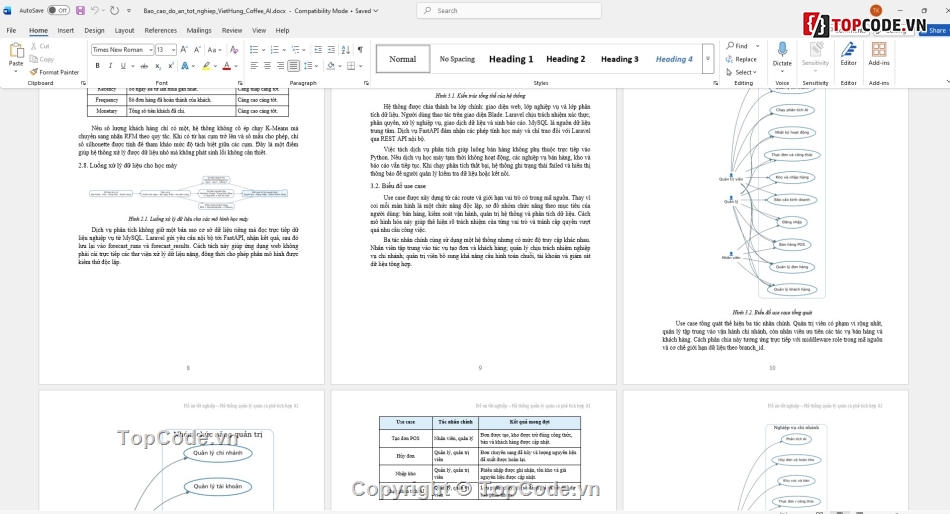Increase paragraph indent
This screenshot has width=950, height=514.
[331, 50]
